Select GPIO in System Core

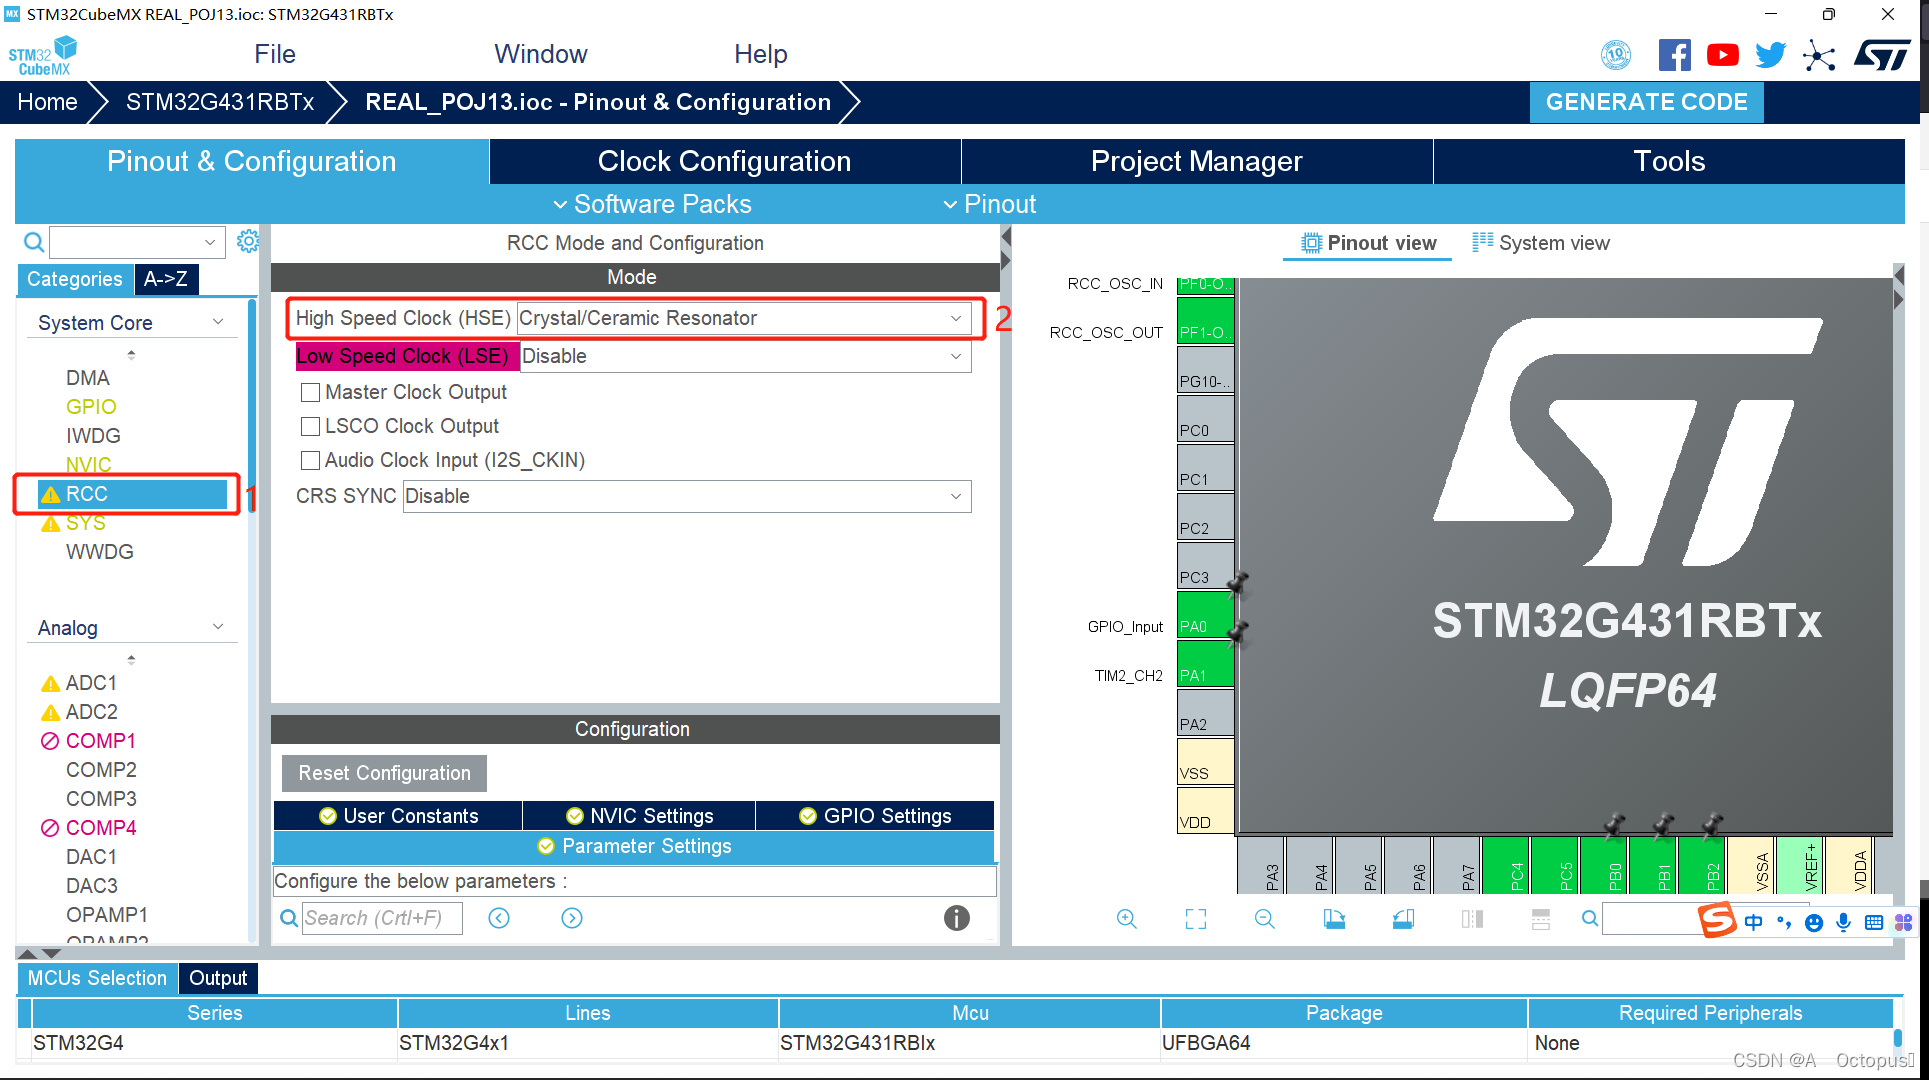point(91,407)
